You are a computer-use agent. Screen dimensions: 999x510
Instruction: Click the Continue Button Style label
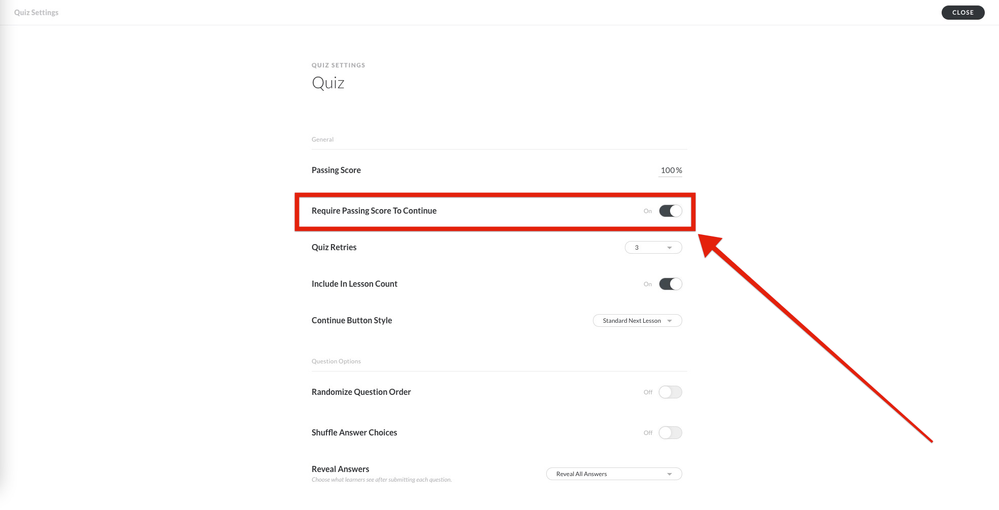pyautogui.click(x=351, y=321)
